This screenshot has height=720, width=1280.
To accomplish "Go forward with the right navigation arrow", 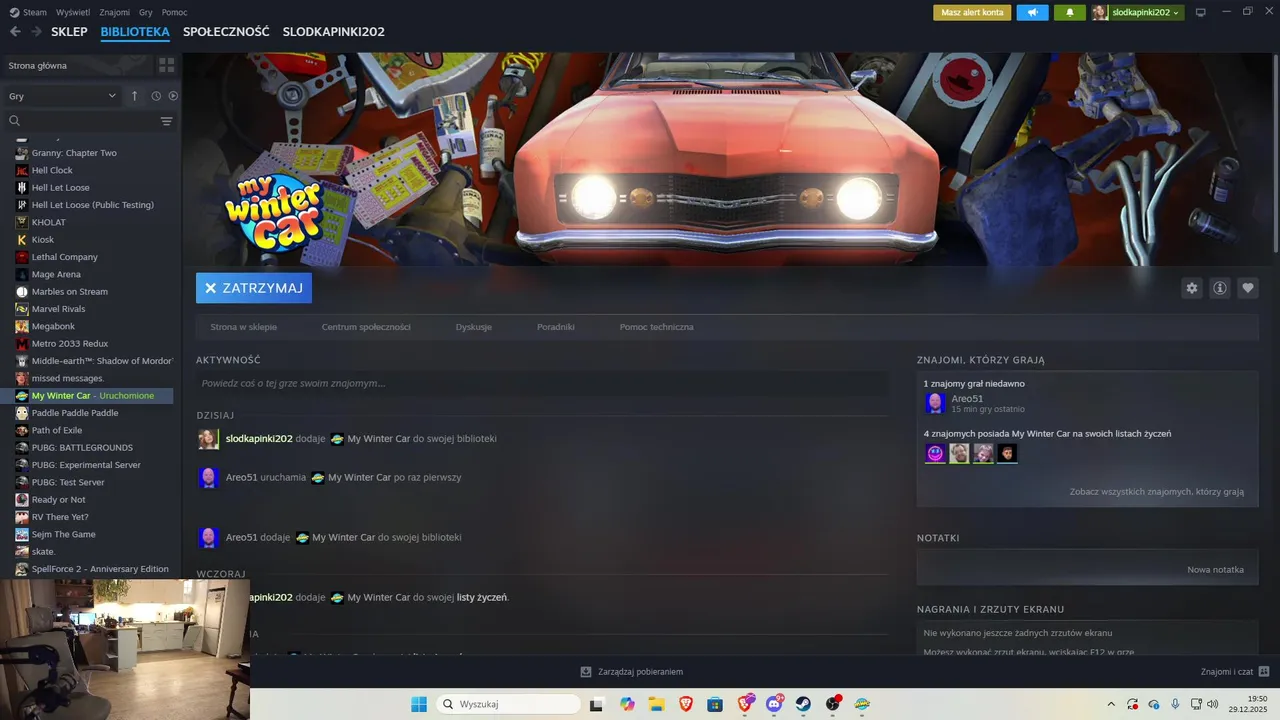I will (x=36, y=32).
